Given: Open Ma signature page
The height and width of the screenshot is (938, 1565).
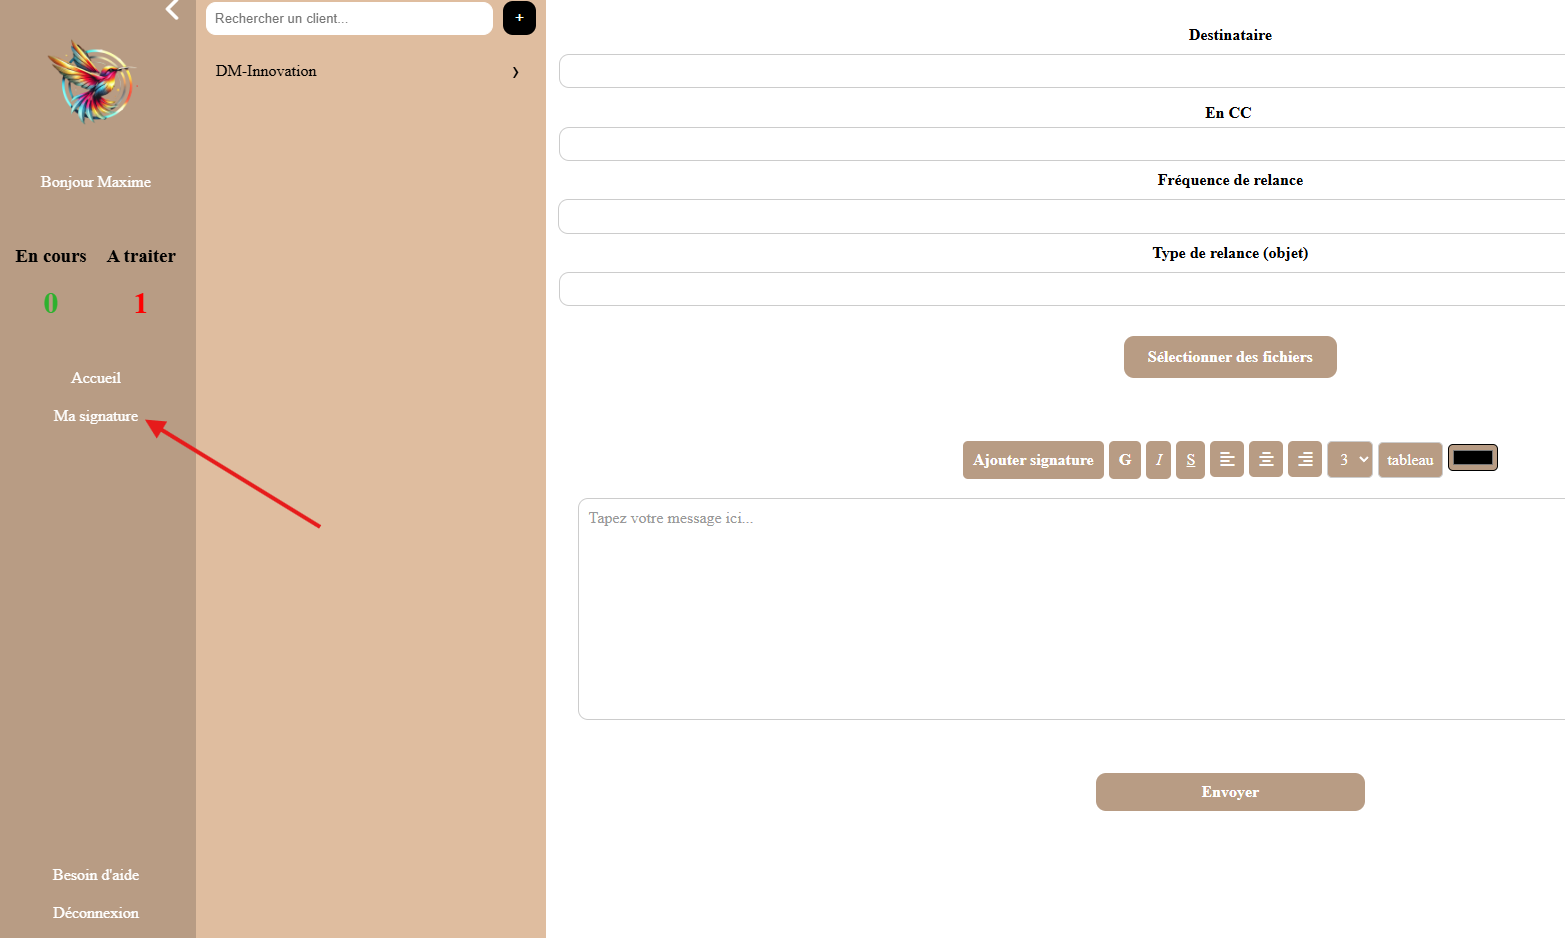Looking at the screenshot, I should coord(96,416).
